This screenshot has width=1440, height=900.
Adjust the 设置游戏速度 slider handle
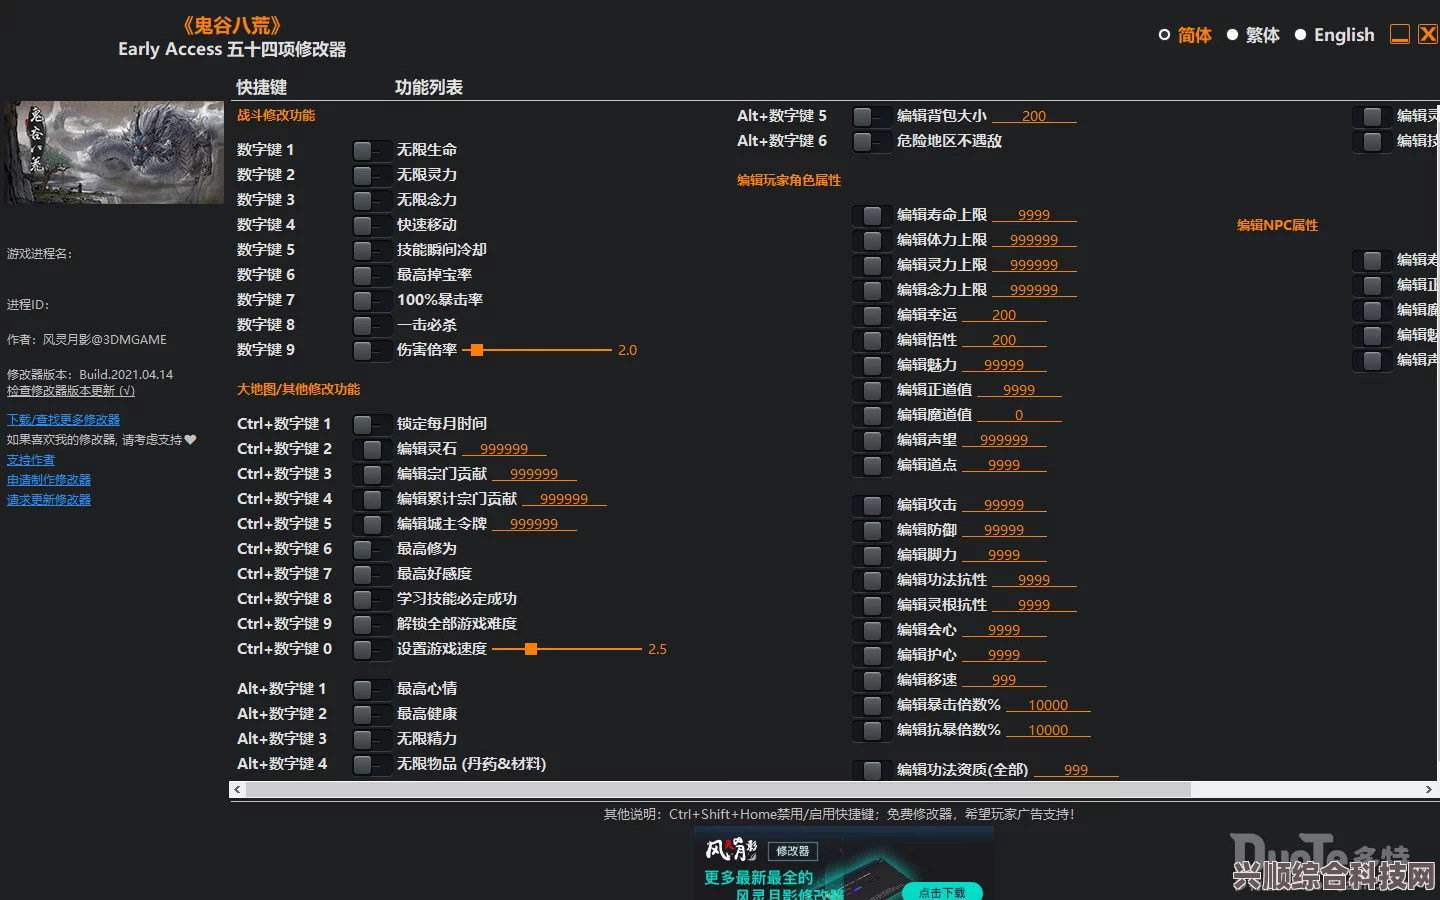coord(531,649)
